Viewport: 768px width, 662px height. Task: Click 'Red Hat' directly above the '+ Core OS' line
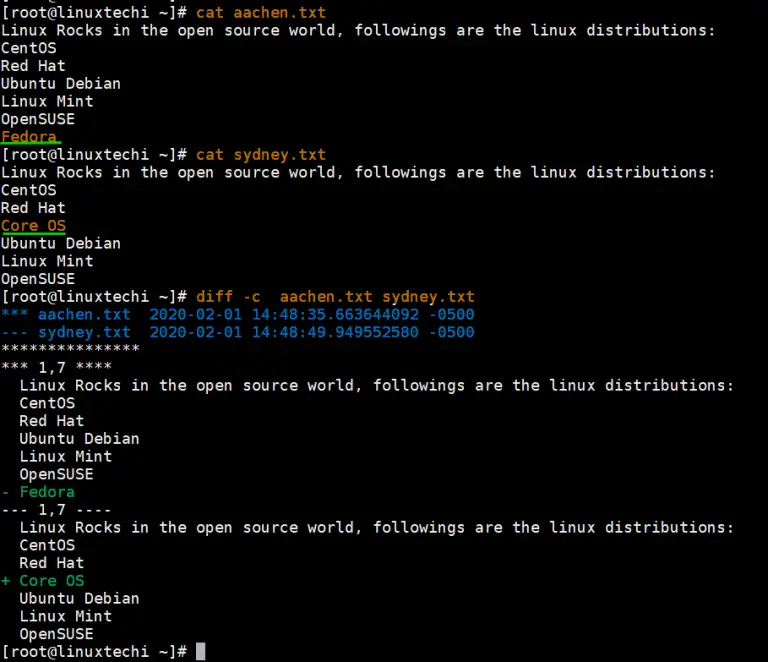point(52,563)
